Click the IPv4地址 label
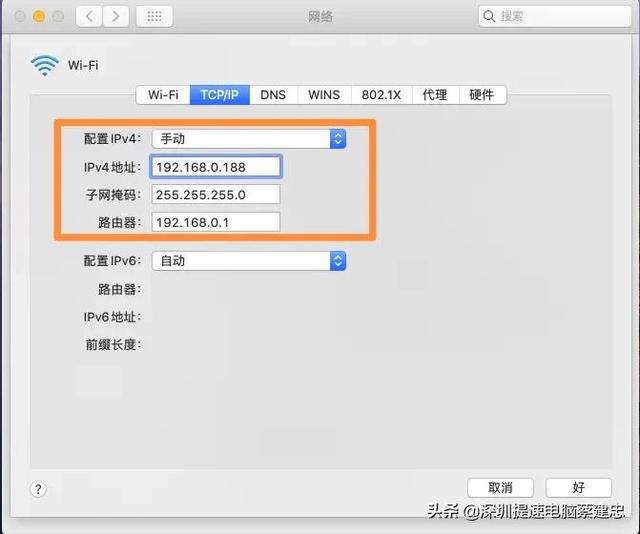640x534 pixels. tap(112, 167)
